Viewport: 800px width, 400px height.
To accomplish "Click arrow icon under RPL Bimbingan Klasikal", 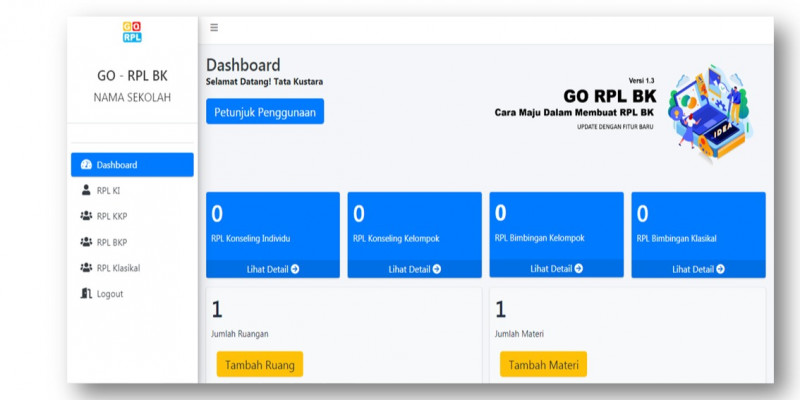I will click(720, 269).
